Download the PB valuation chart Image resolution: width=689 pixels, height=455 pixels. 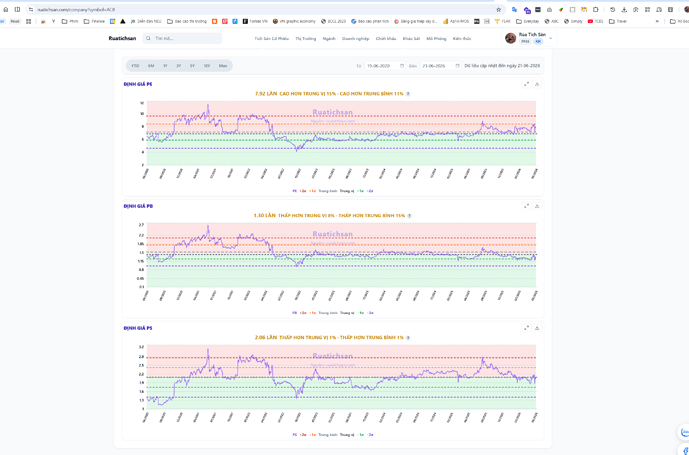click(x=537, y=206)
